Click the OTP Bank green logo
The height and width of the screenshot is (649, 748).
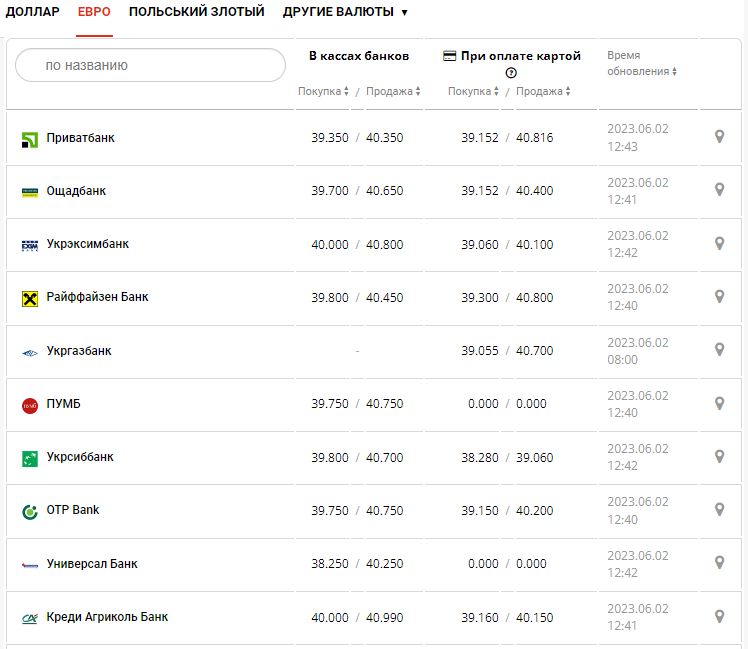(x=30, y=511)
